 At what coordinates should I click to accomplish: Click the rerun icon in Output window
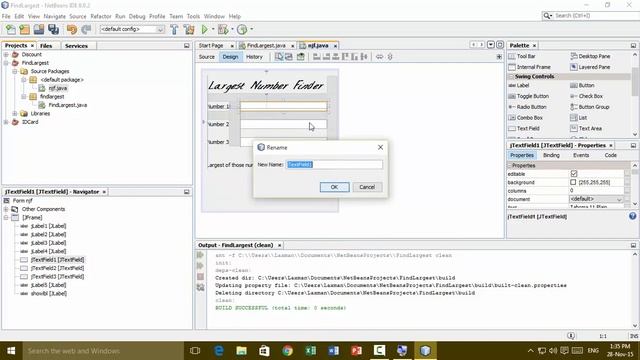pyautogui.click(x=200, y=255)
